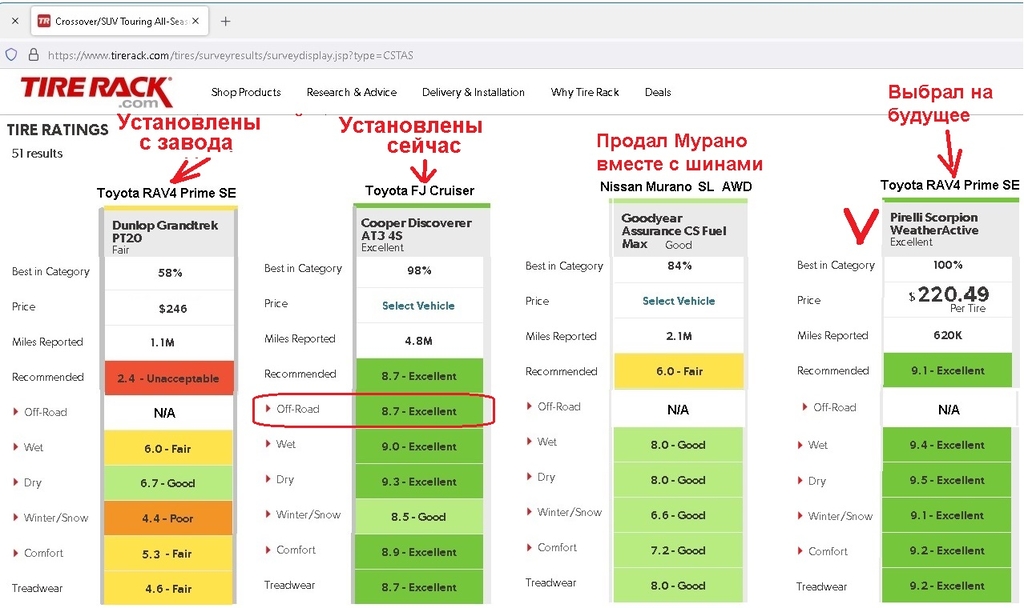Switch to the Crossover/SUV Touring All-Season tab
The width and height of the screenshot is (1024, 608).
tap(120, 21)
